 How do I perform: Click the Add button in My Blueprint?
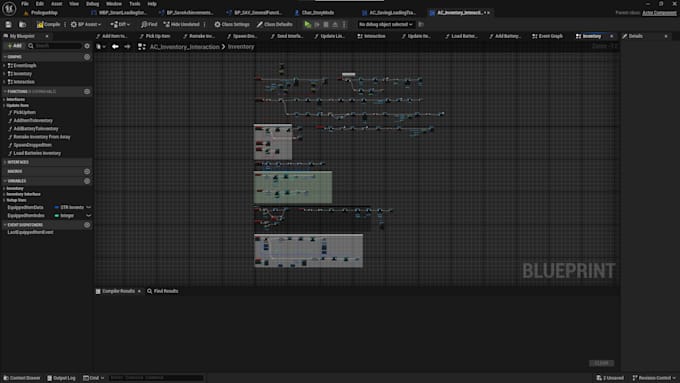click(x=14, y=46)
